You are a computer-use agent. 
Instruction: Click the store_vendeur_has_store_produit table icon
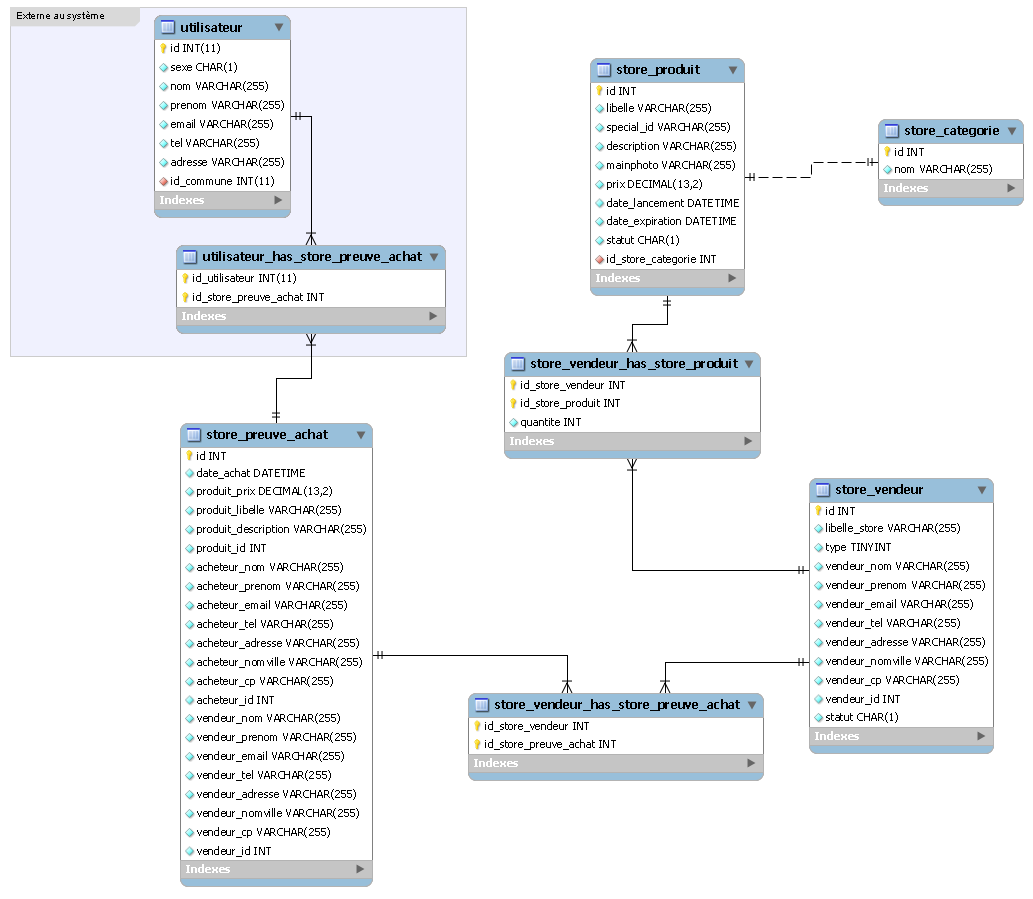pos(518,363)
